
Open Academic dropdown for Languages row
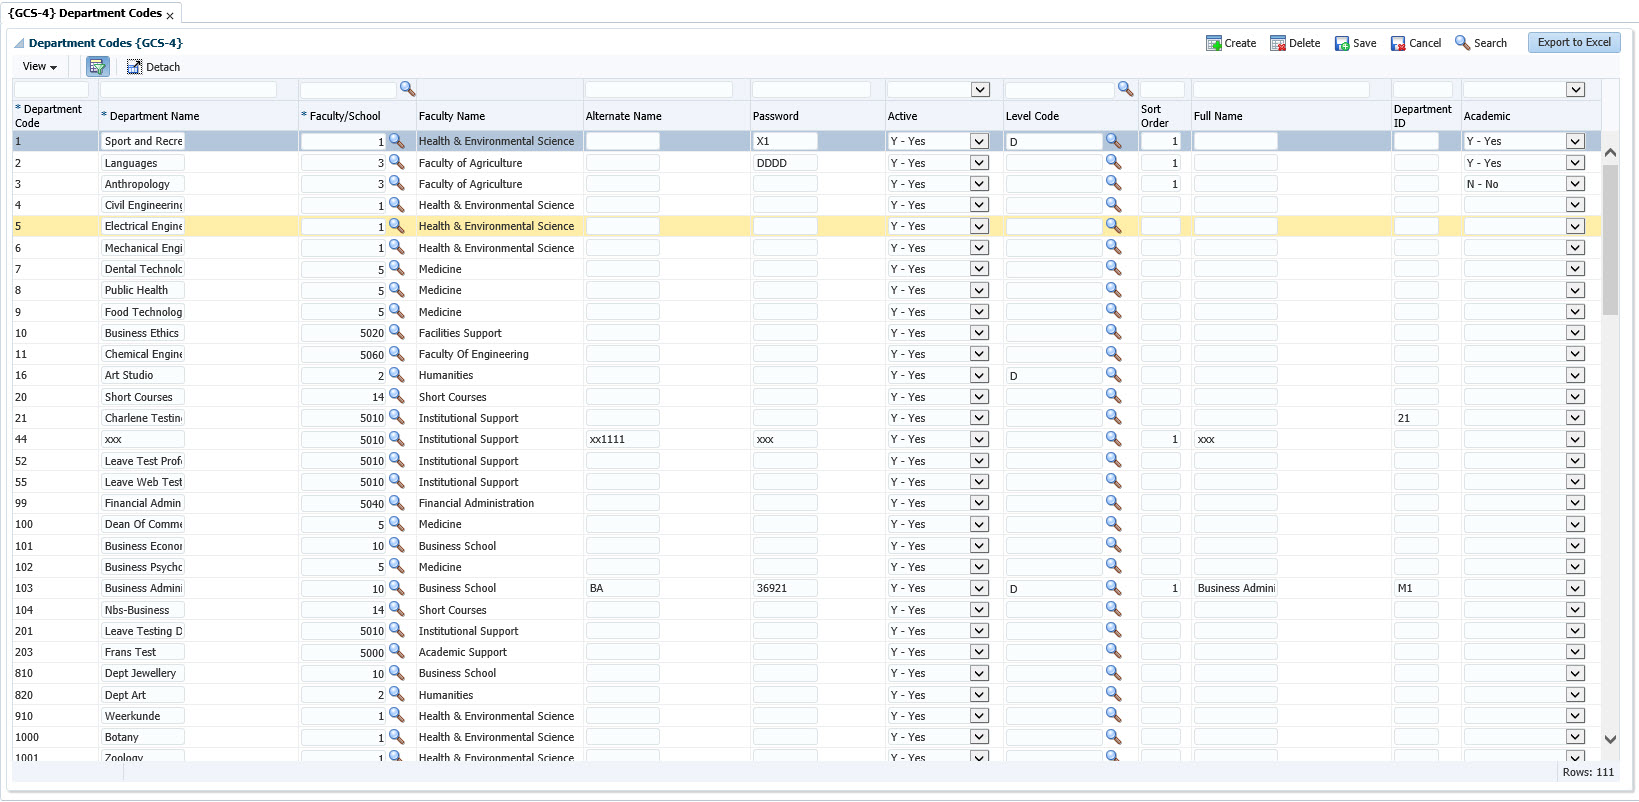pos(1575,163)
